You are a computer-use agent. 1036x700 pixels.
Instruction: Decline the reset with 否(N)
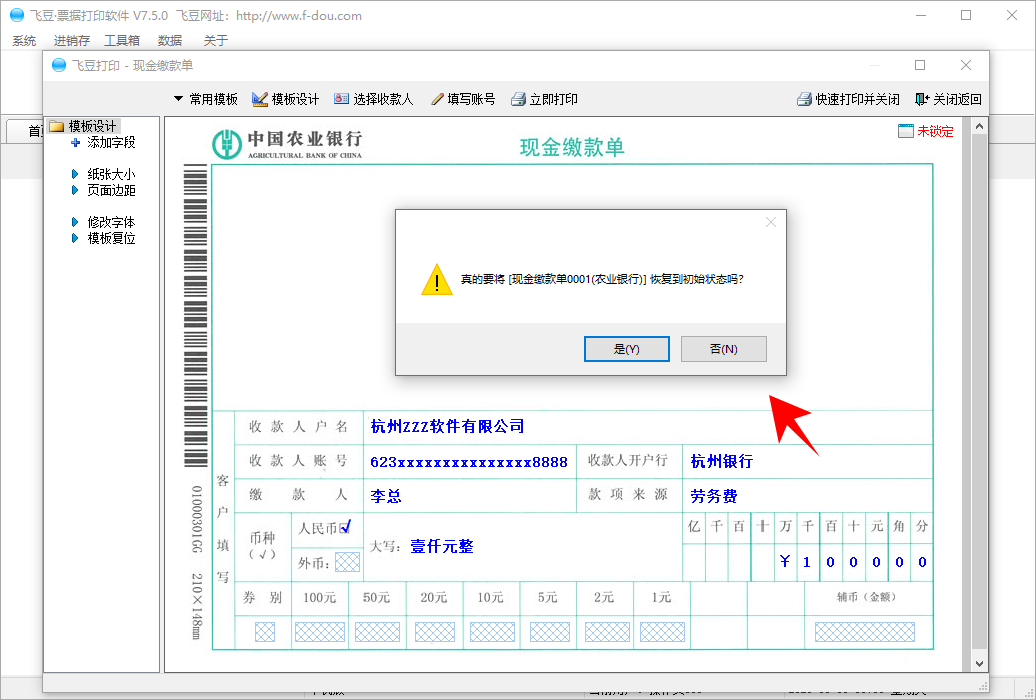[x=723, y=349]
